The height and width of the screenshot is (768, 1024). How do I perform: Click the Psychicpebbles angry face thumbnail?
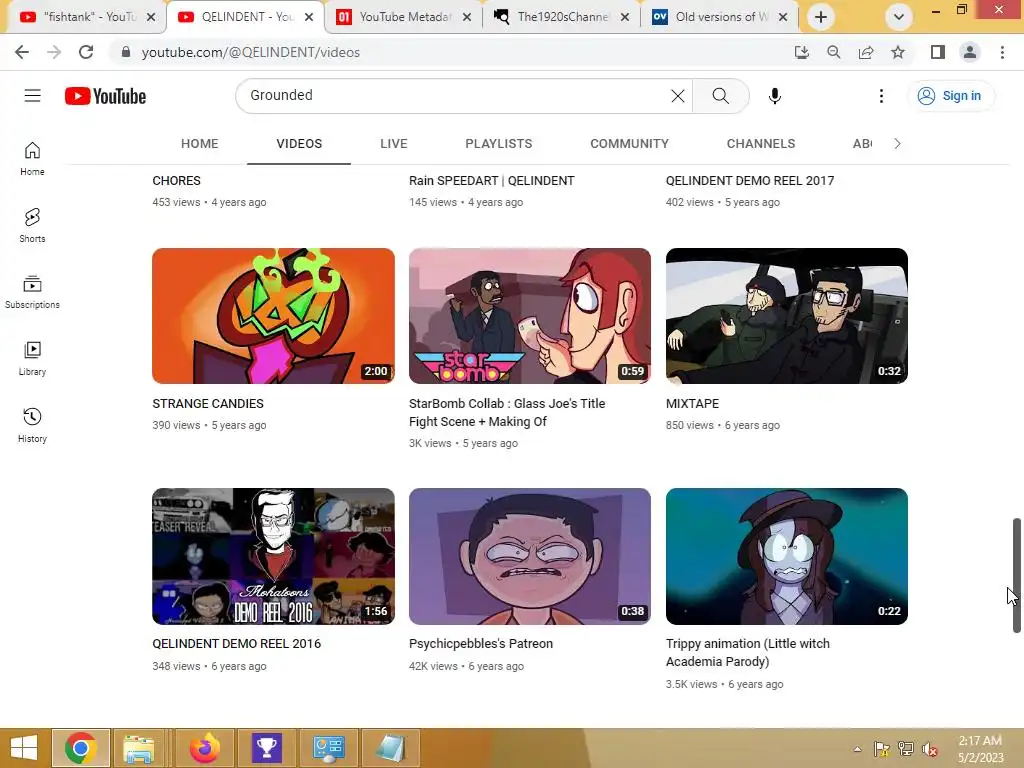click(x=530, y=556)
